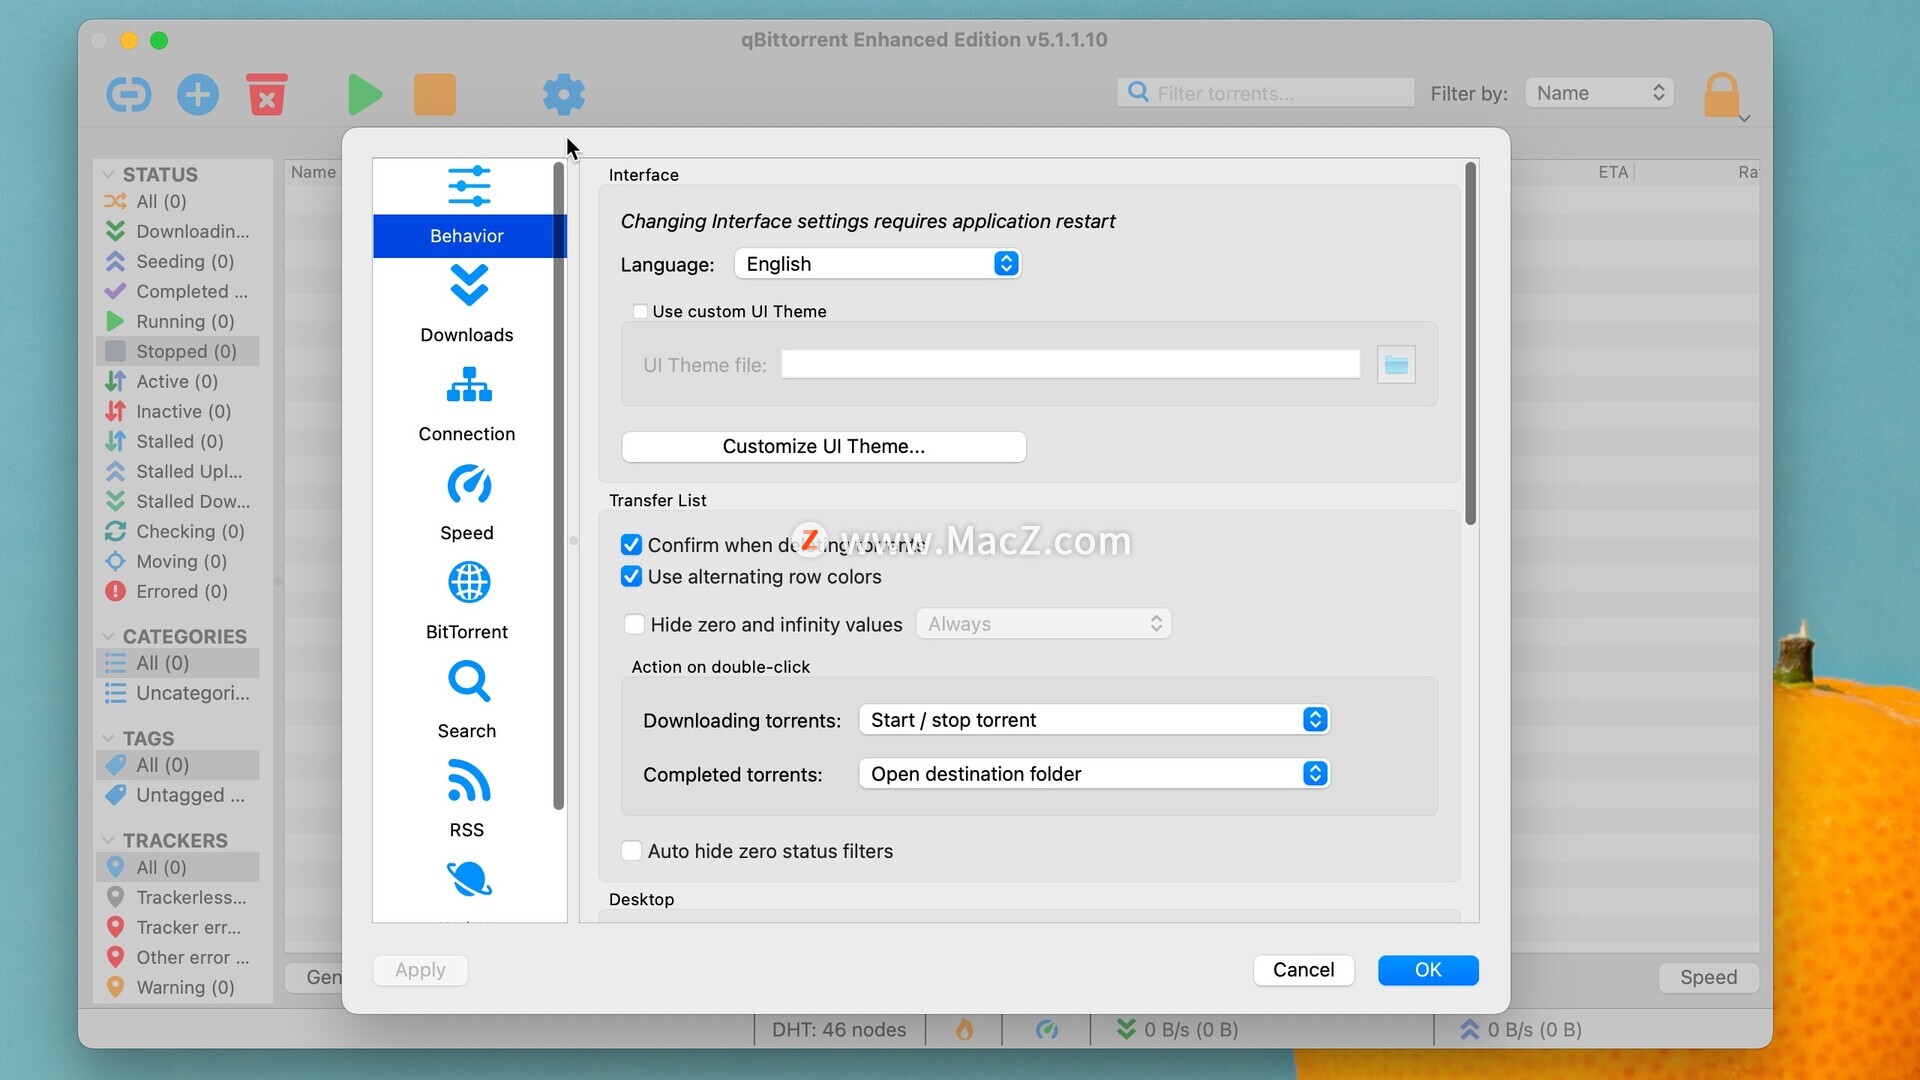
Task: Collapse the TRACKERS section
Action: coord(108,840)
